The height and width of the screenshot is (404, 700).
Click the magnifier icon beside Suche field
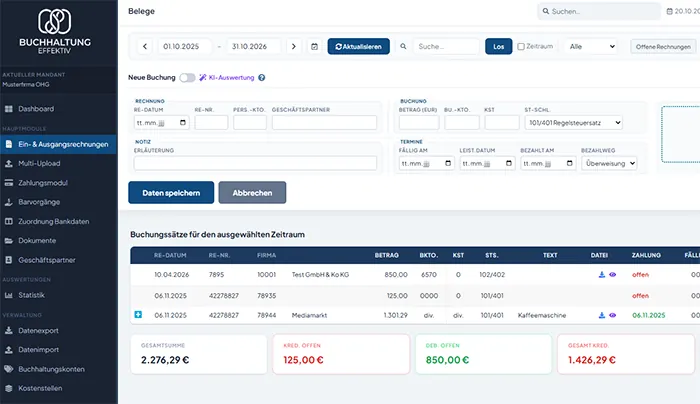(x=403, y=46)
